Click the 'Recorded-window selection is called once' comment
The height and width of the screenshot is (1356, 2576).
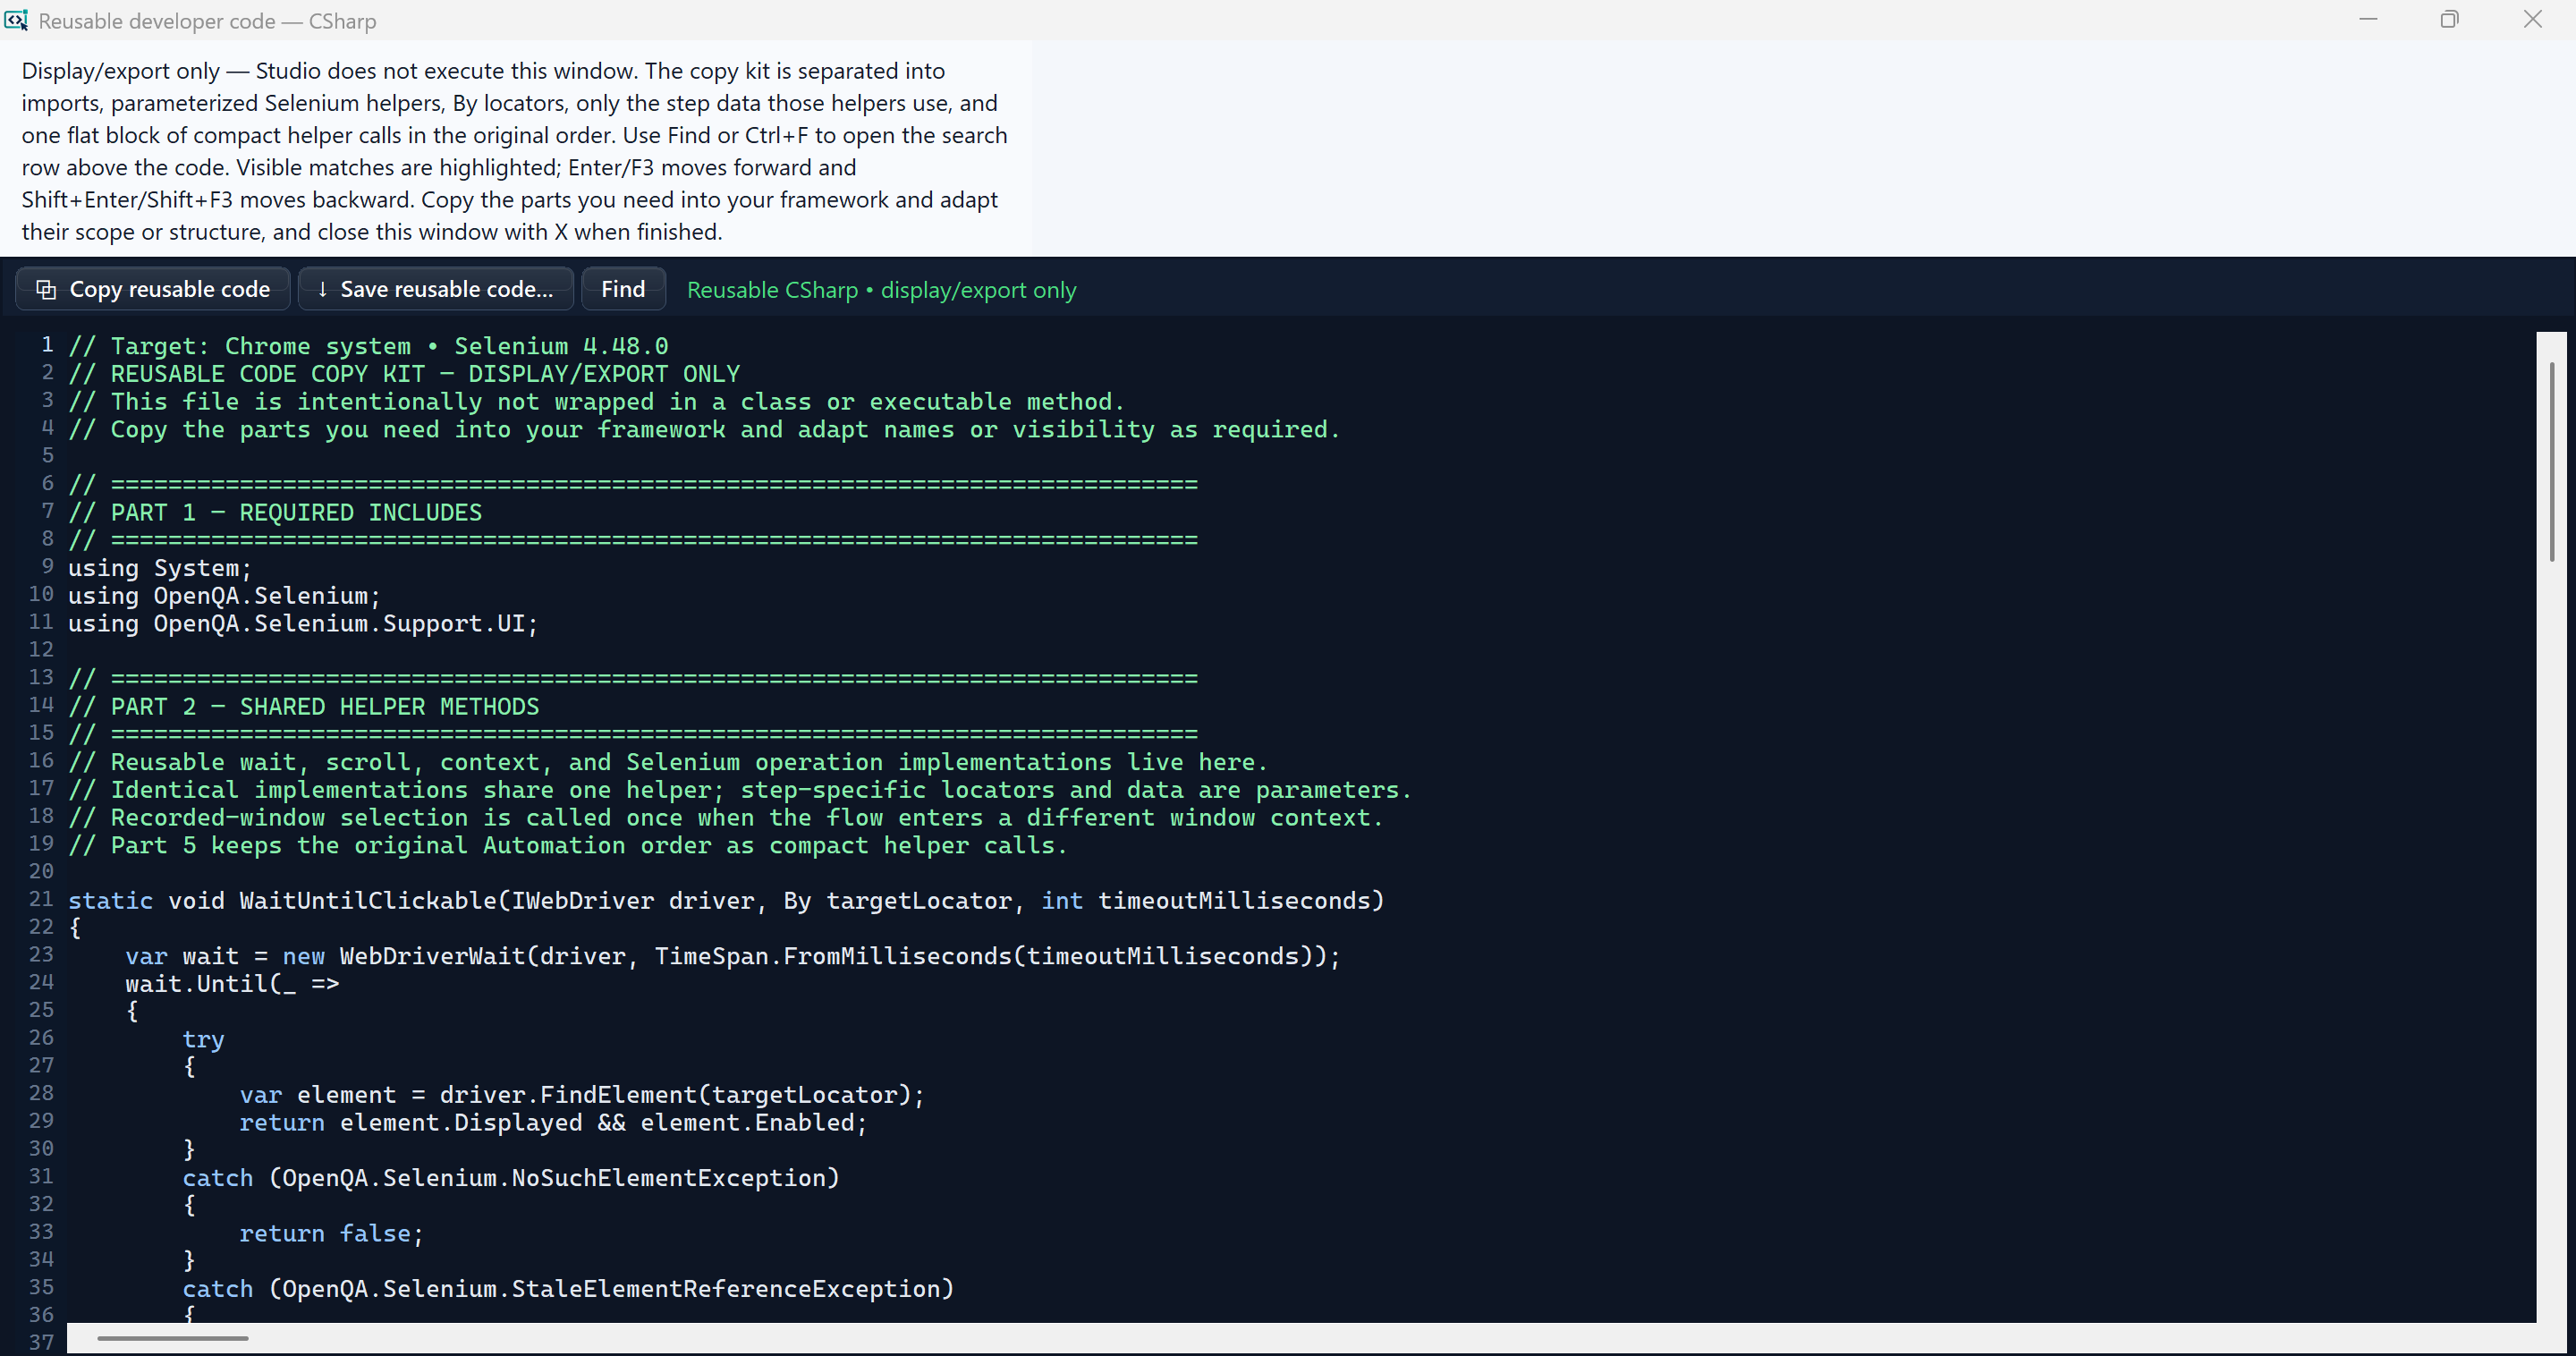pos(726,818)
